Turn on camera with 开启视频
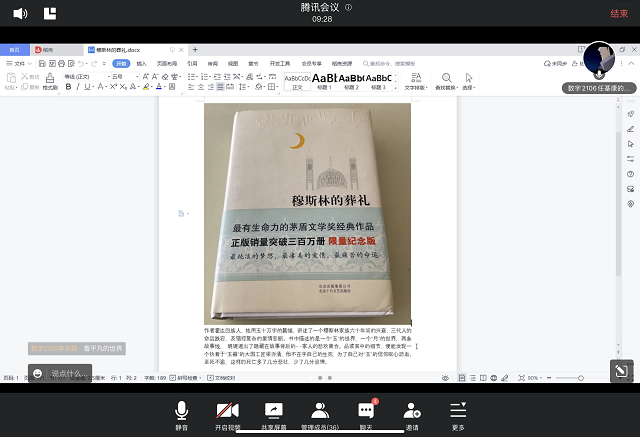This screenshot has width=640, height=437. coord(228,415)
